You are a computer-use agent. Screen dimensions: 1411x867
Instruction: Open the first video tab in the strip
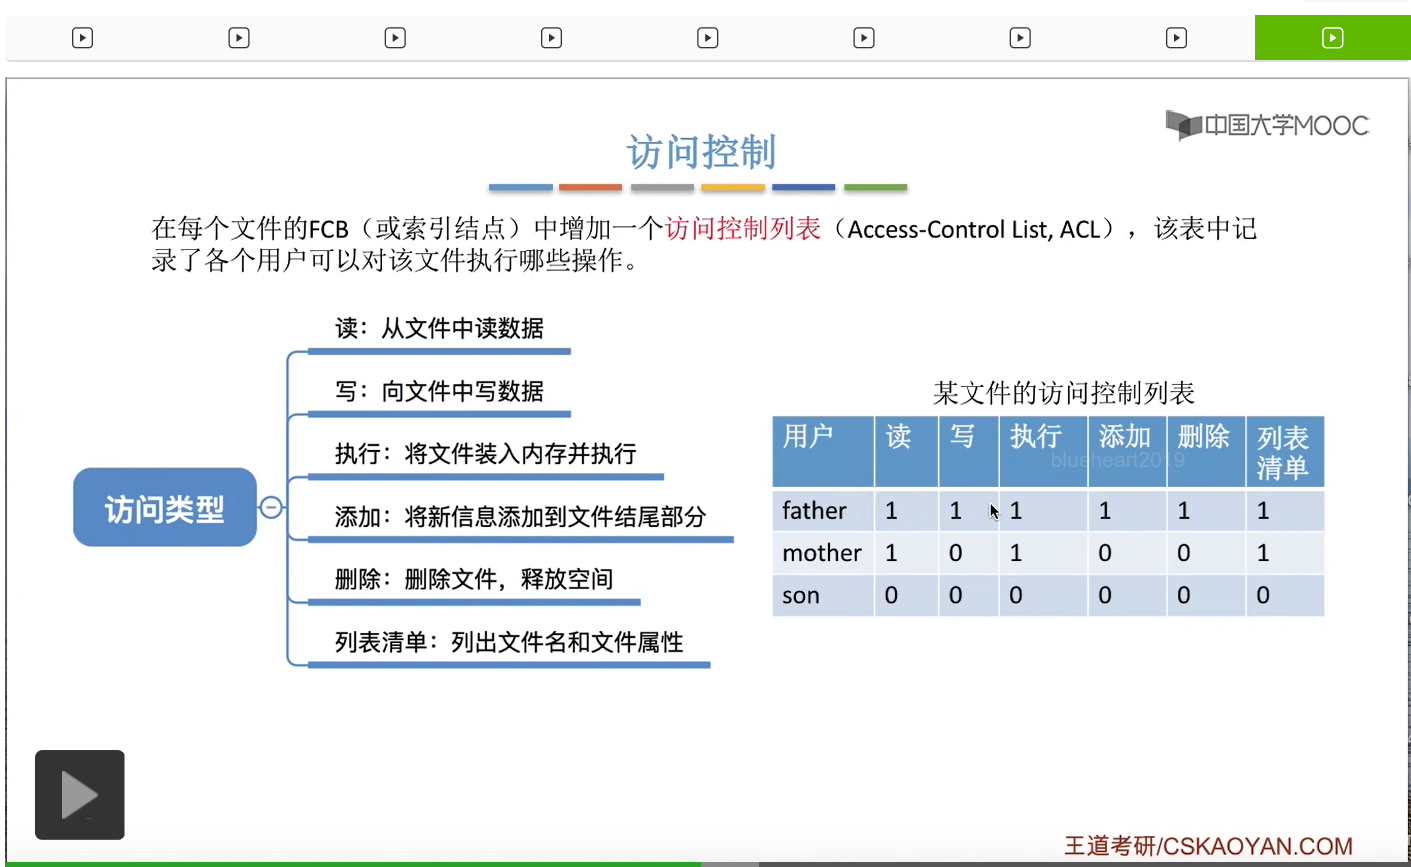(83, 38)
